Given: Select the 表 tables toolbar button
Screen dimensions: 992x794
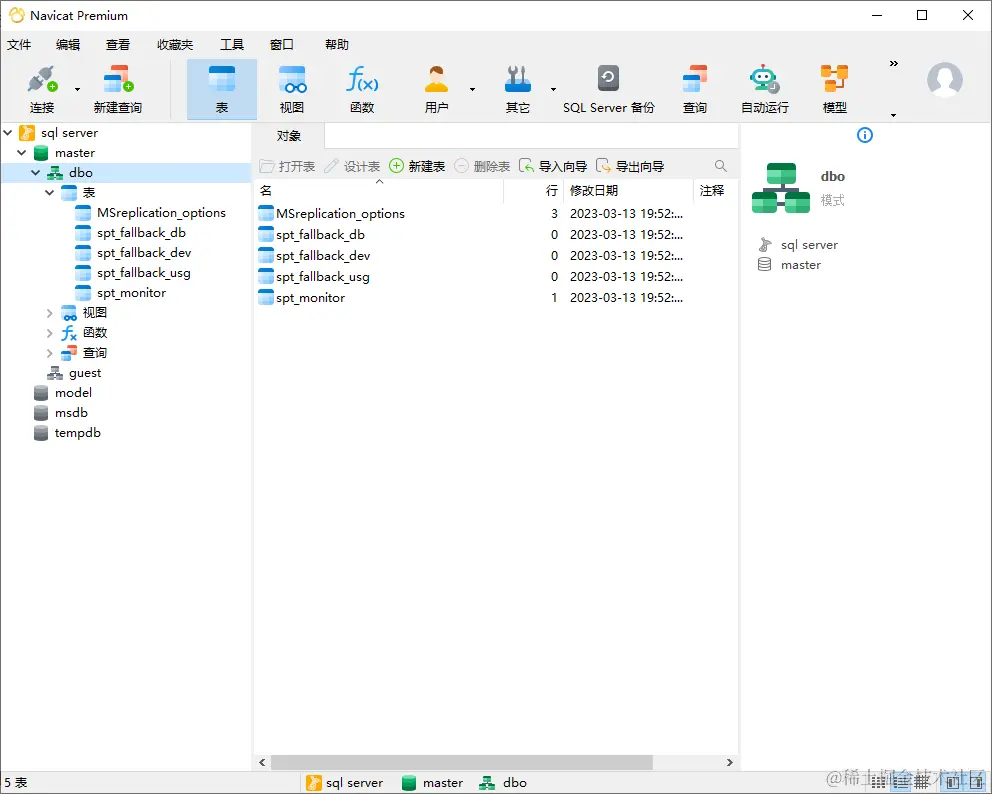Looking at the screenshot, I should click(x=221, y=89).
